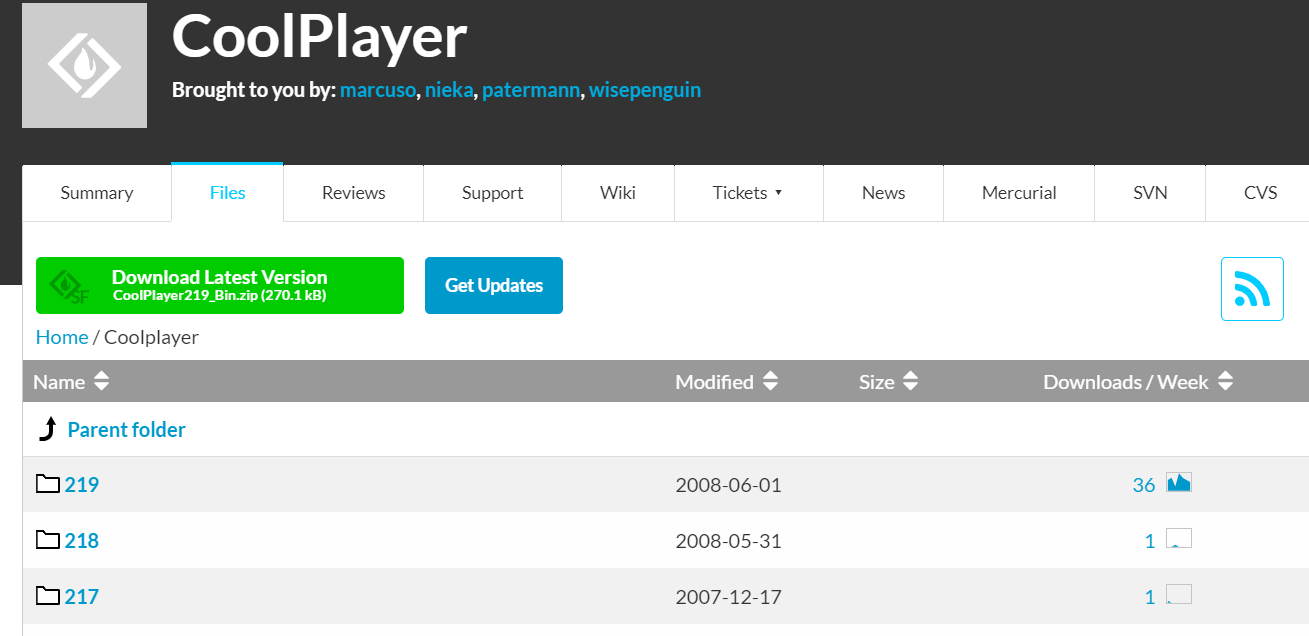
Task: Click the Coolplayer breadcrumb text
Action: pos(151,337)
